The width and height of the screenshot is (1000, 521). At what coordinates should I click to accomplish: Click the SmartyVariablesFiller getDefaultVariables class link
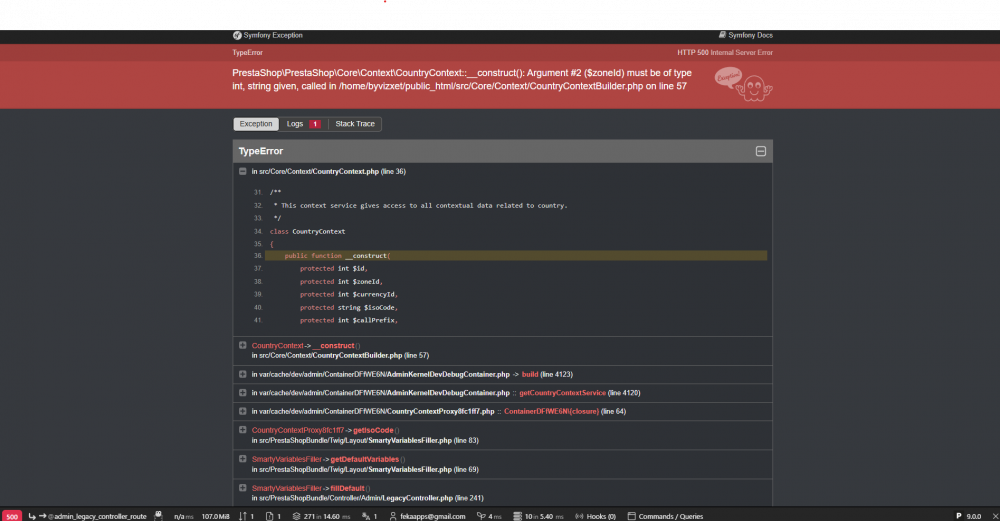(286, 459)
